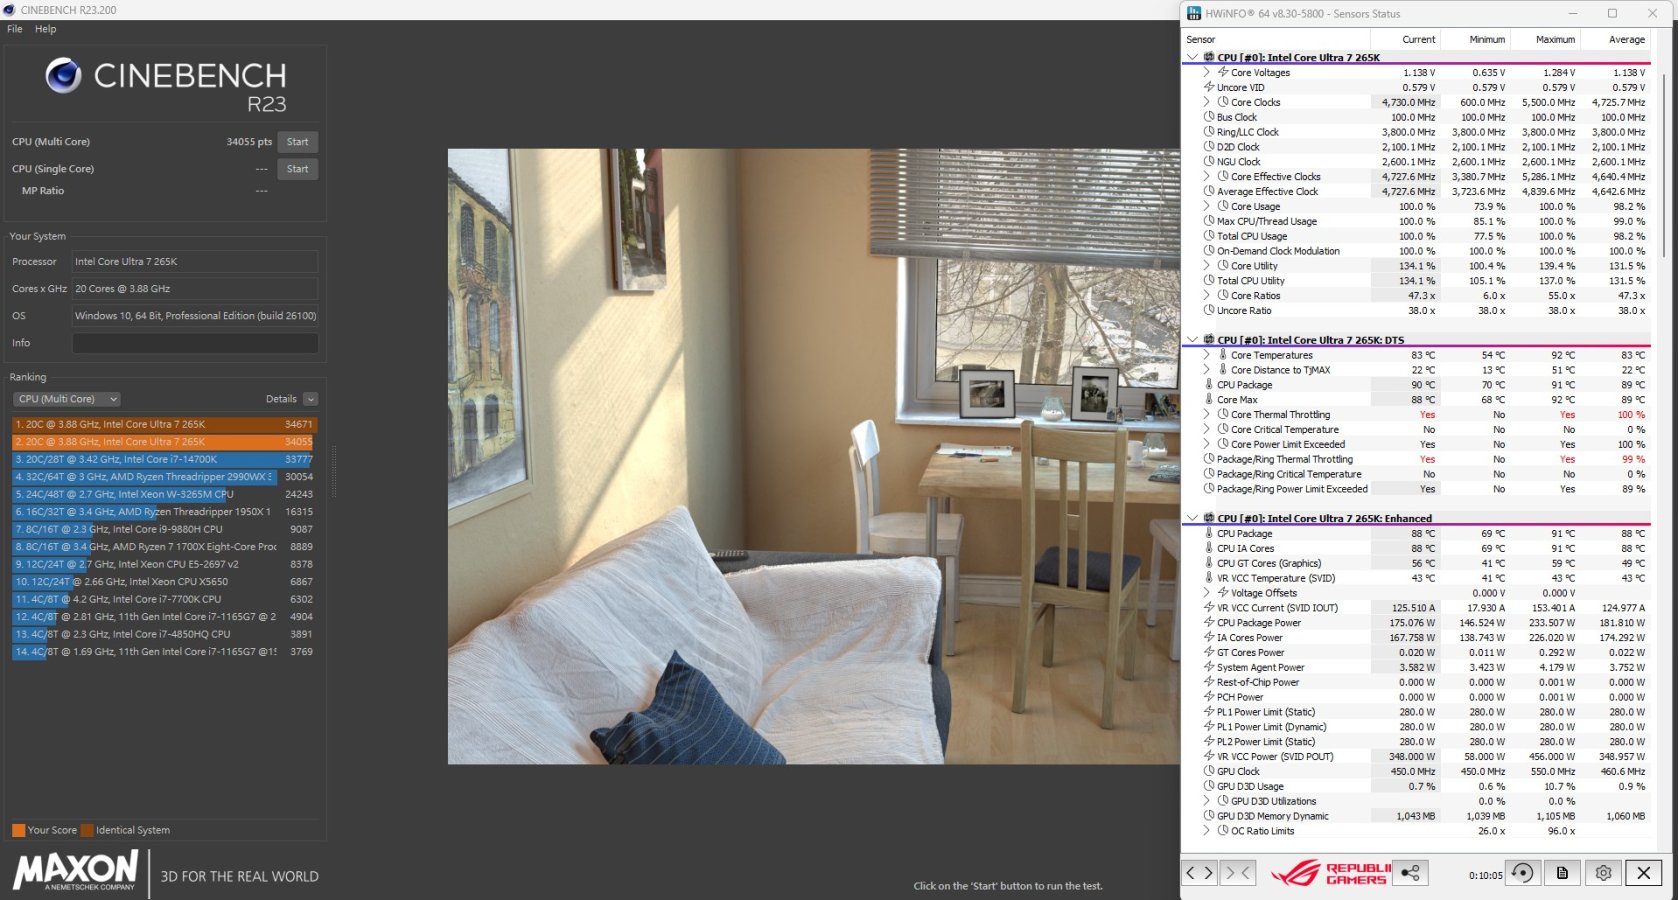Click the X button in HWiNFO bottom toolbar
This screenshot has width=1678, height=900.
click(x=1643, y=873)
